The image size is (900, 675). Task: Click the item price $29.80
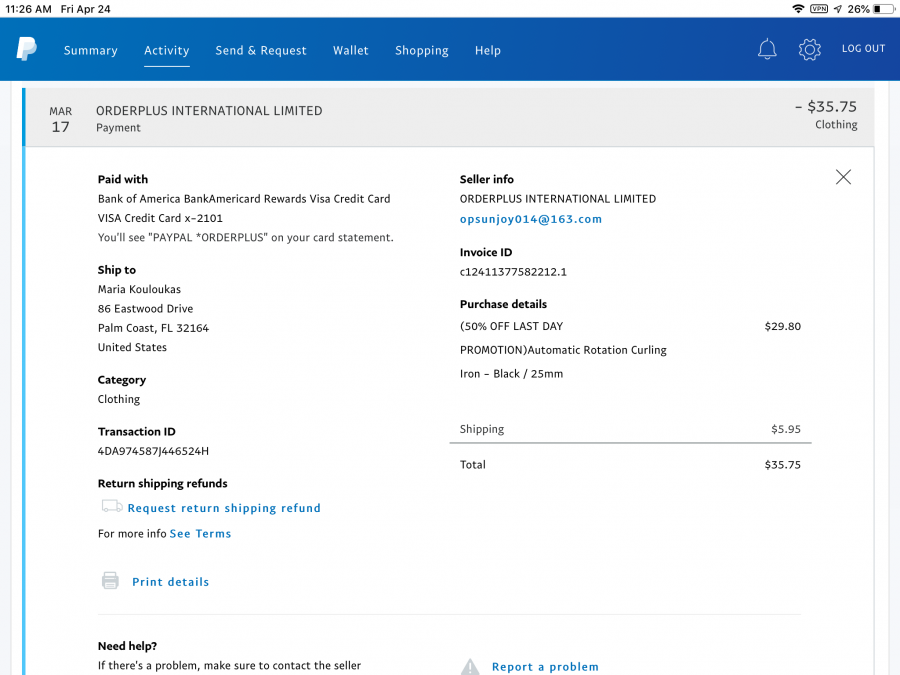point(782,326)
